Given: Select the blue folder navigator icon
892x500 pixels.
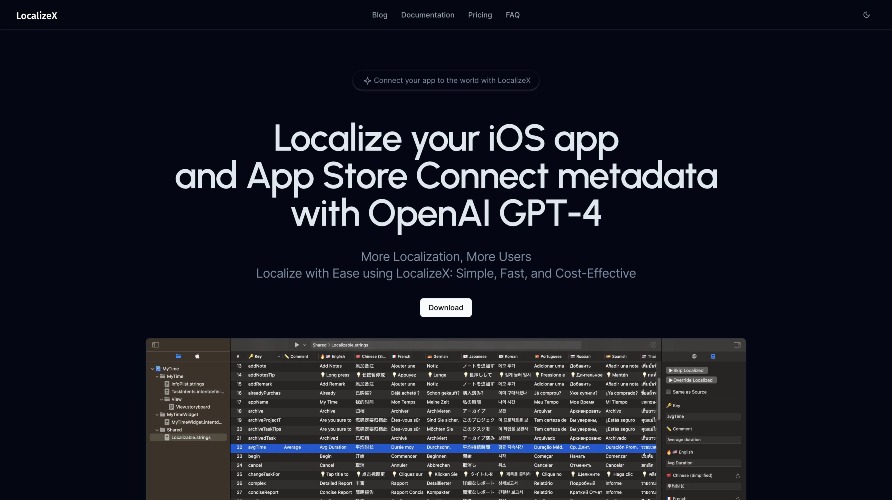Looking at the screenshot, I should tap(178, 356).
